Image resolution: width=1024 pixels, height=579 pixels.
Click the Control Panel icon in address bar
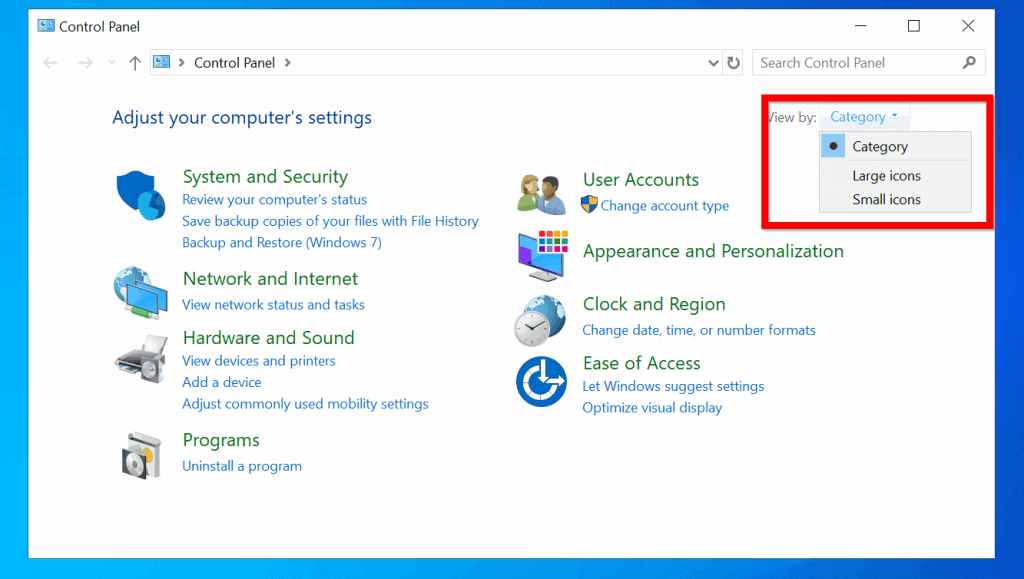click(x=161, y=62)
